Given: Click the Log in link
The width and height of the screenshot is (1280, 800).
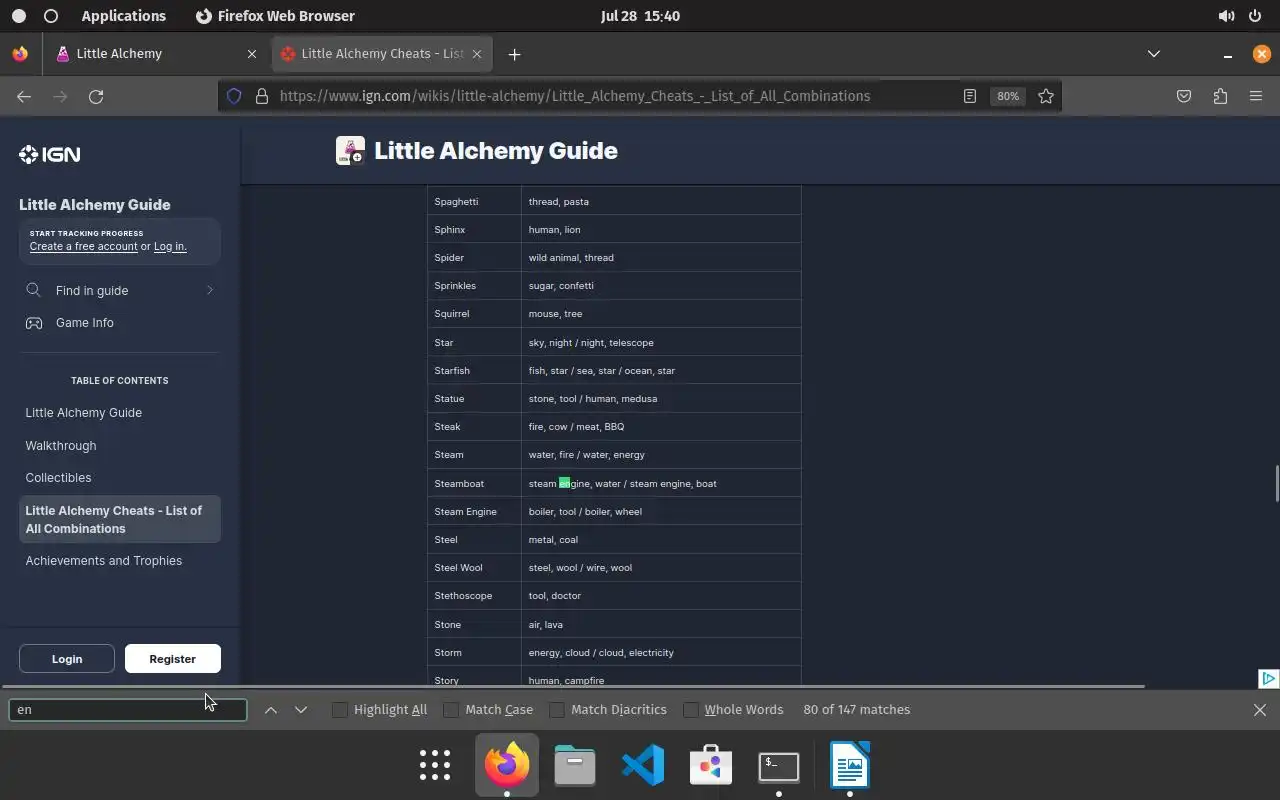Looking at the screenshot, I should coord(170,247).
